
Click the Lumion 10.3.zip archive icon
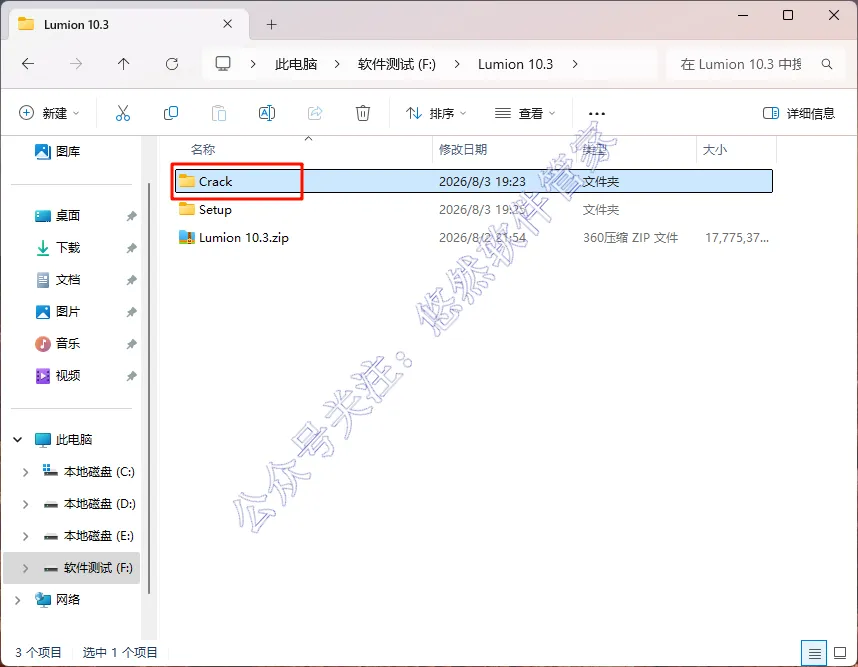[x=187, y=237]
